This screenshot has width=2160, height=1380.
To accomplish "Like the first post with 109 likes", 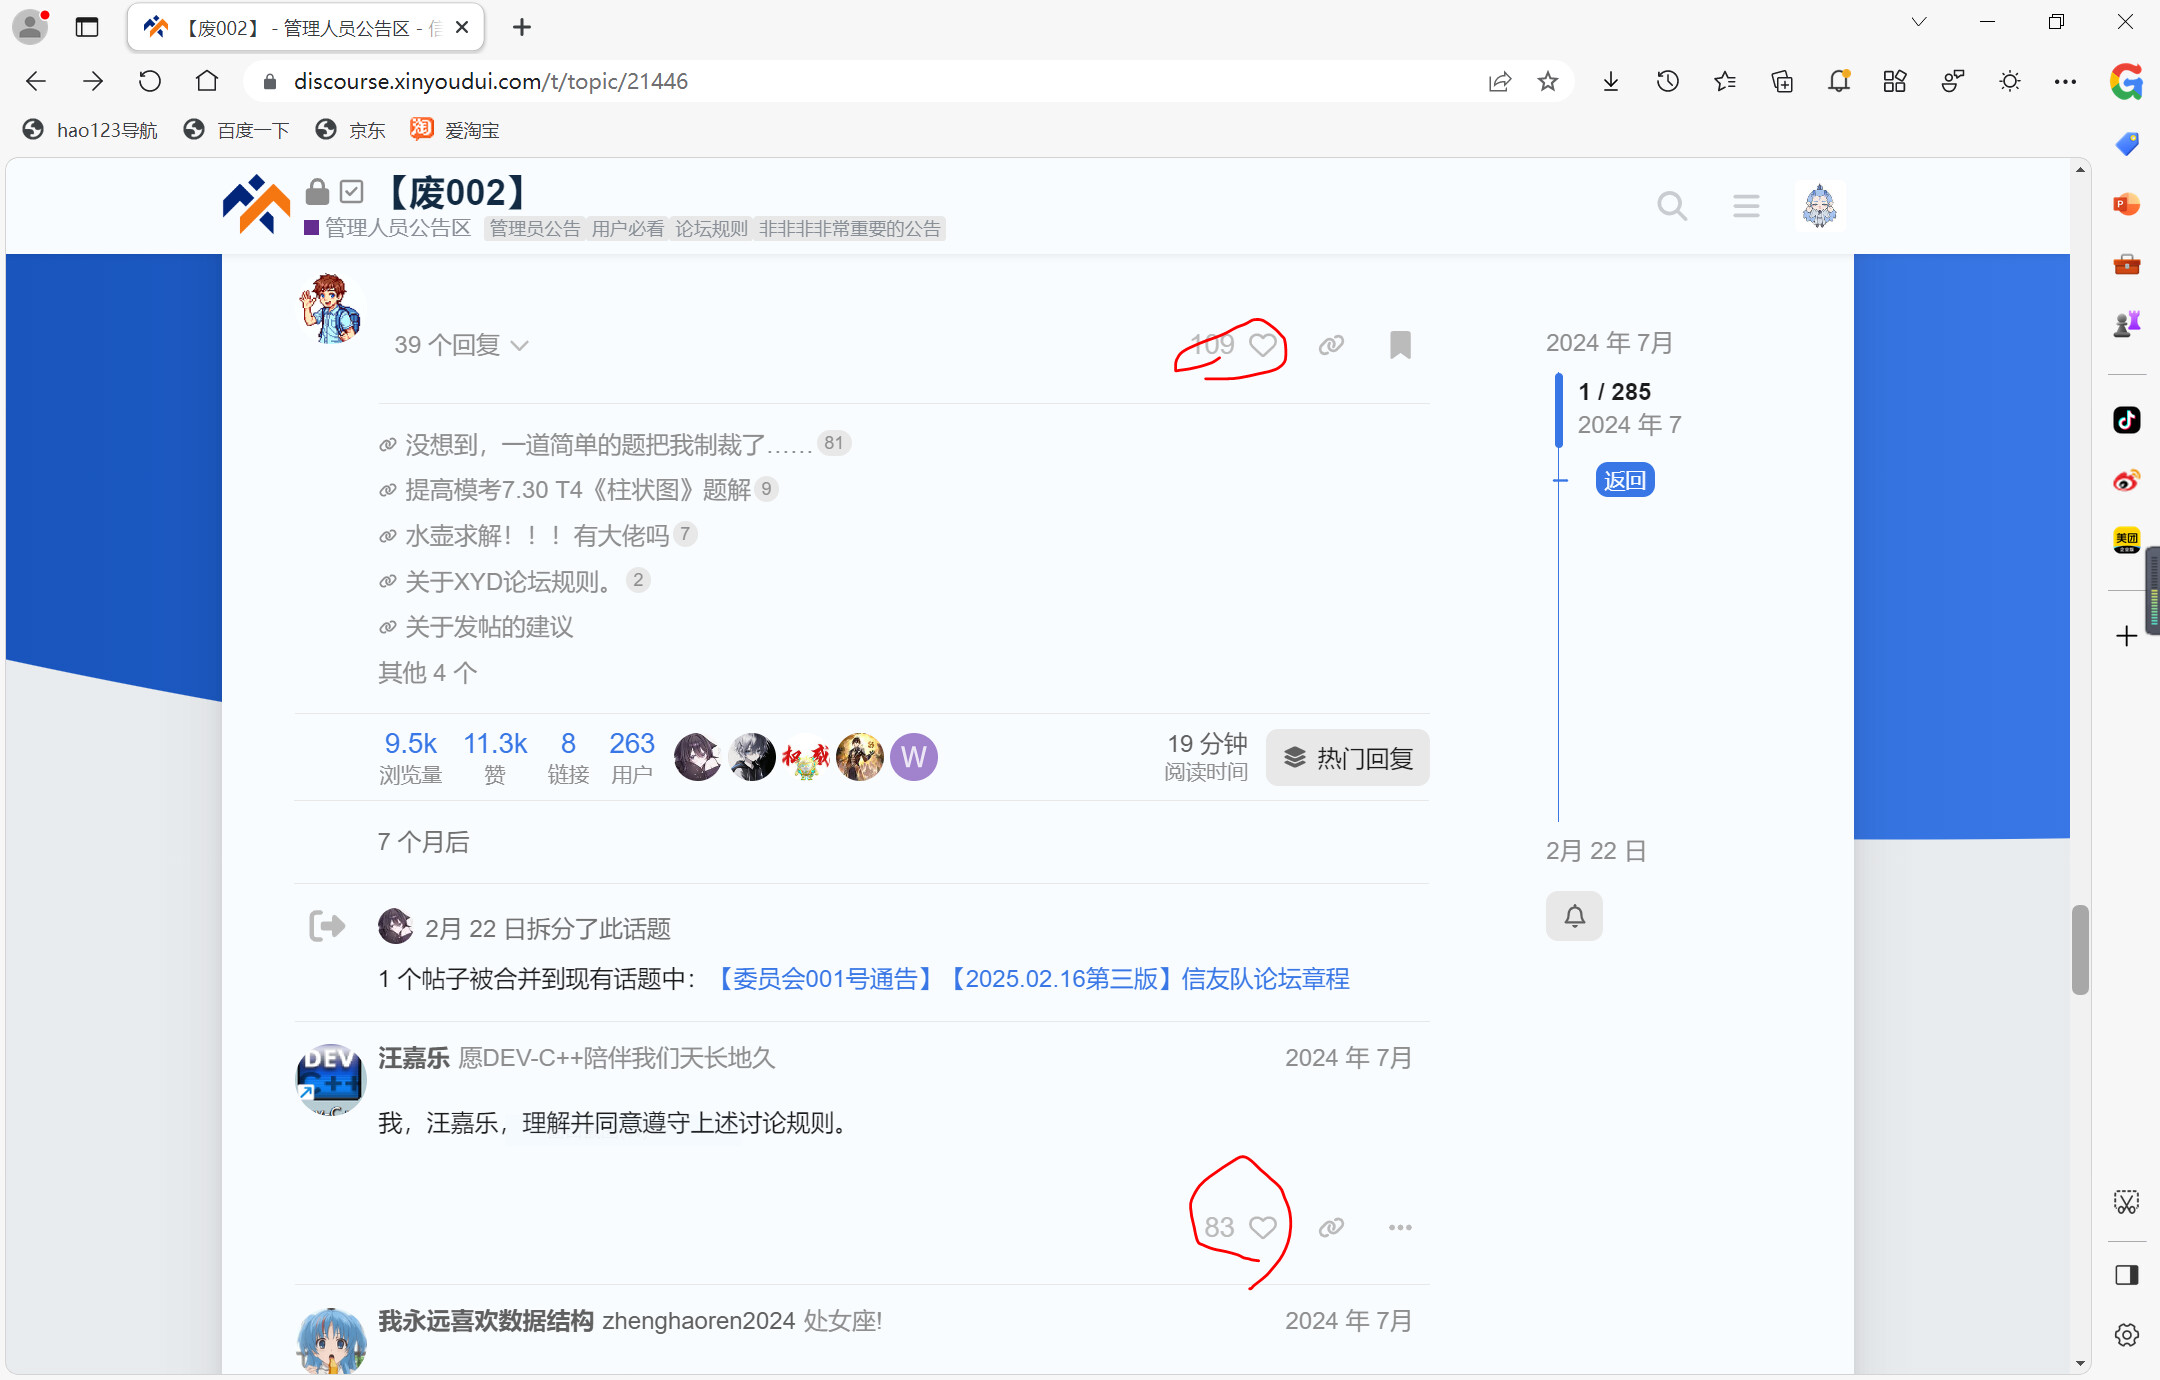I will 1262,345.
